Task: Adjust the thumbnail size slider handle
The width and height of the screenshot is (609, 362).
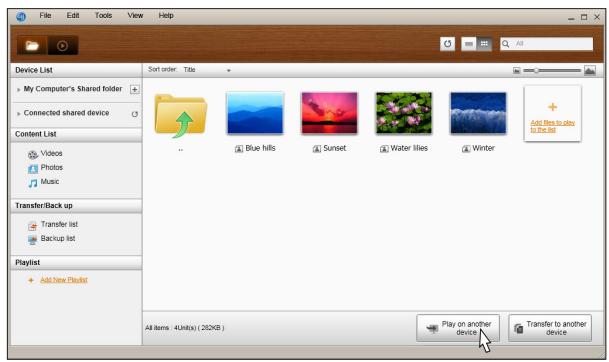Action: [536, 70]
